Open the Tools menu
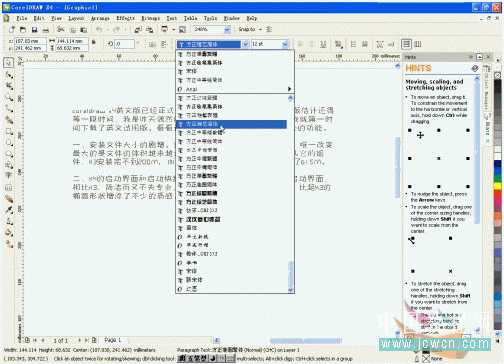Screen dimensions: 504x364 (210, 18)
